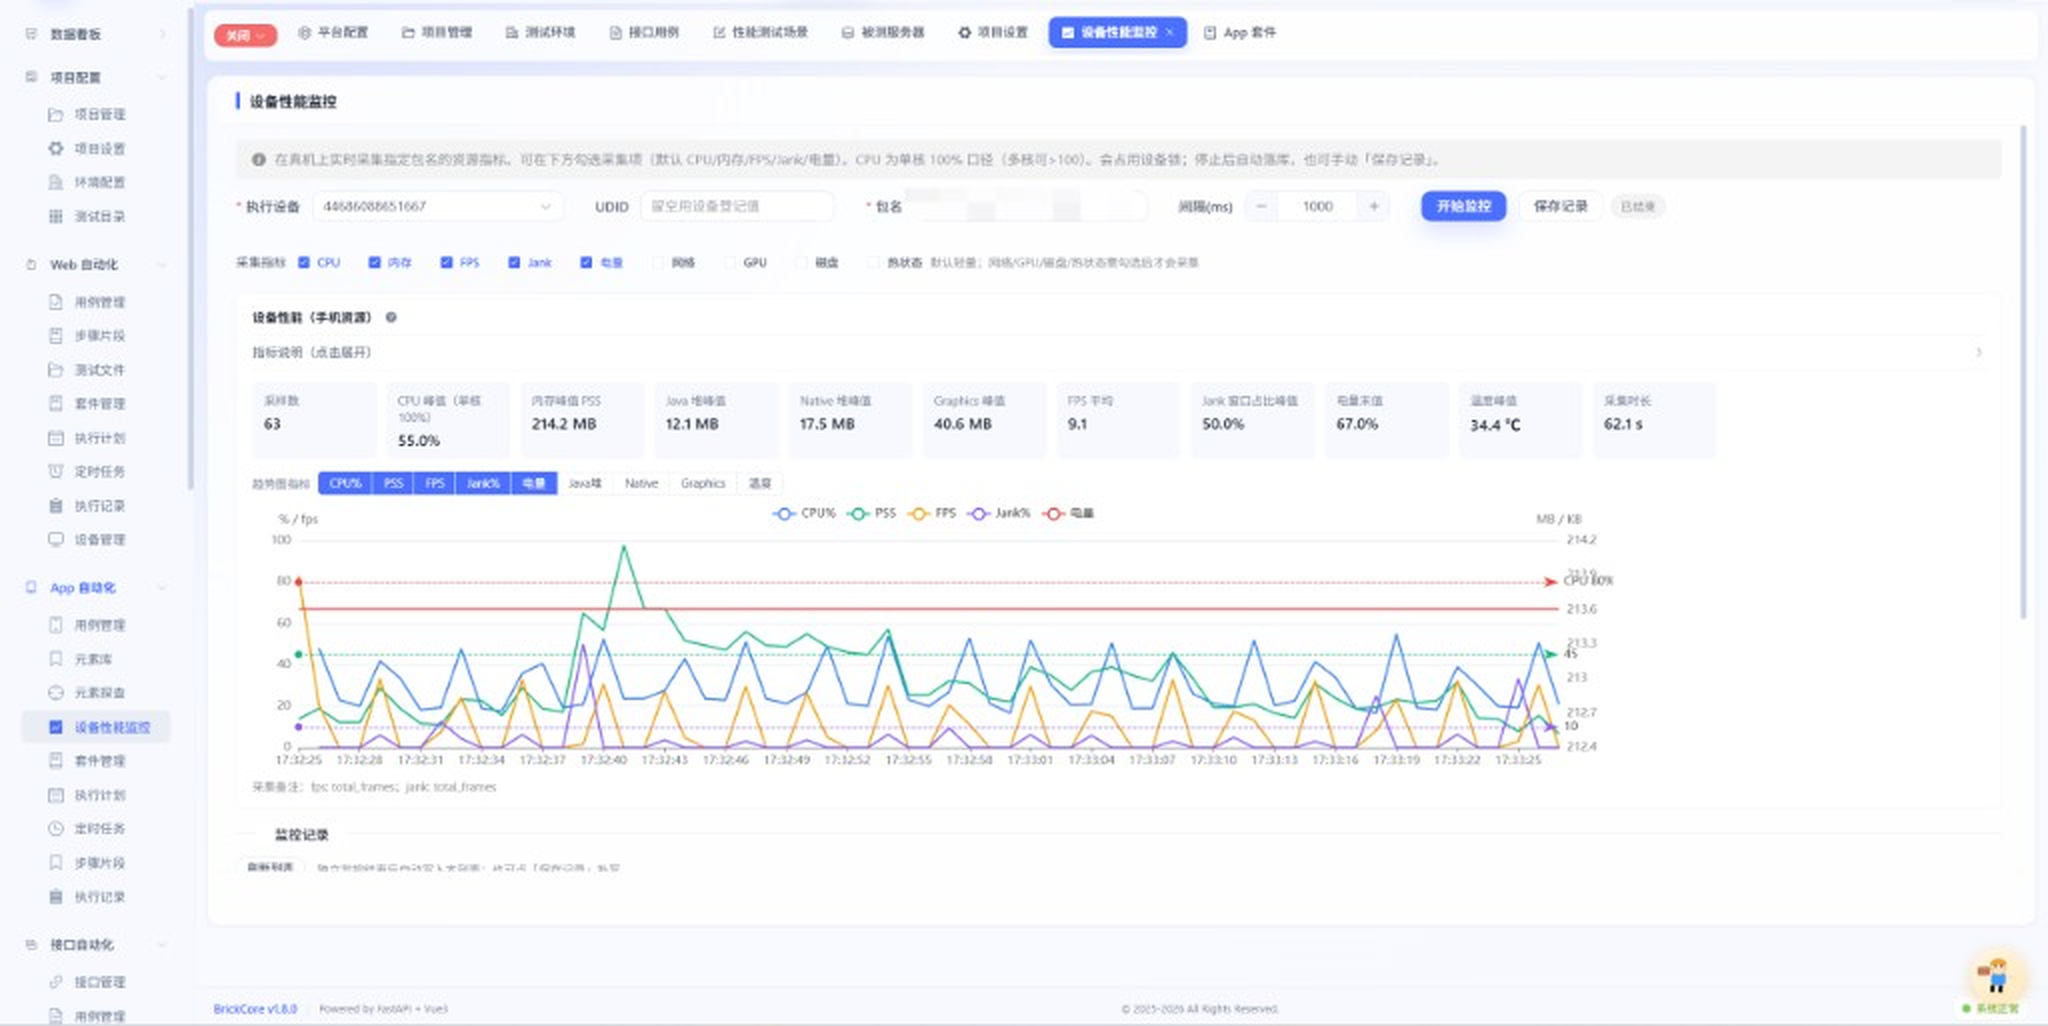Open 定时任务 icon under Web 自动化
This screenshot has width=2048, height=1026.
tap(56, 472)
